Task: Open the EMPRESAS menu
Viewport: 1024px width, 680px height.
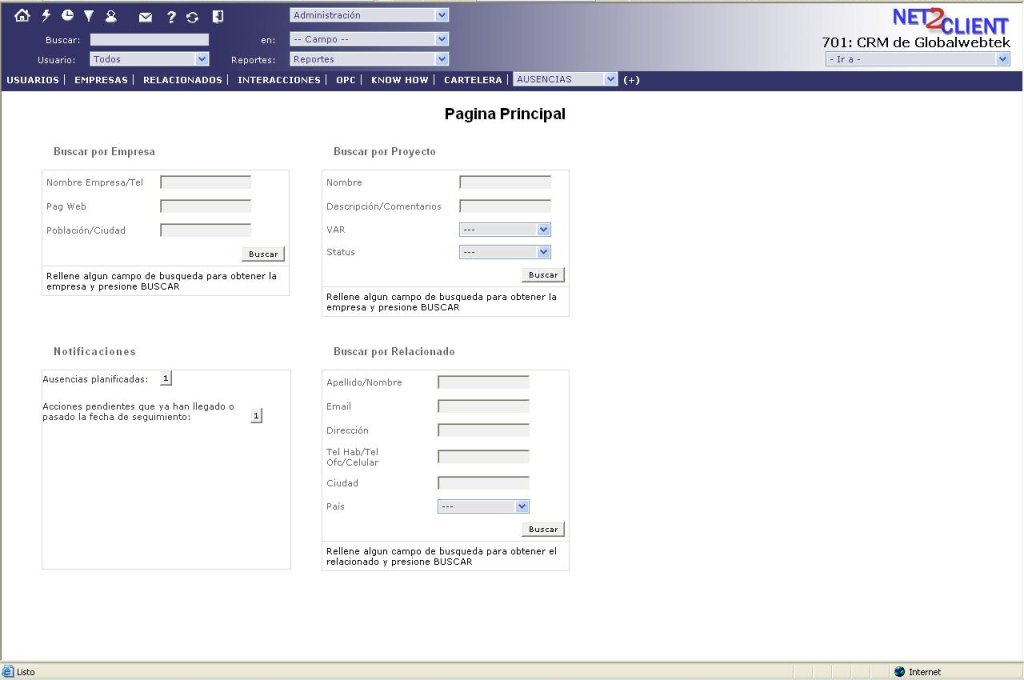Action: tap(101, 80)
